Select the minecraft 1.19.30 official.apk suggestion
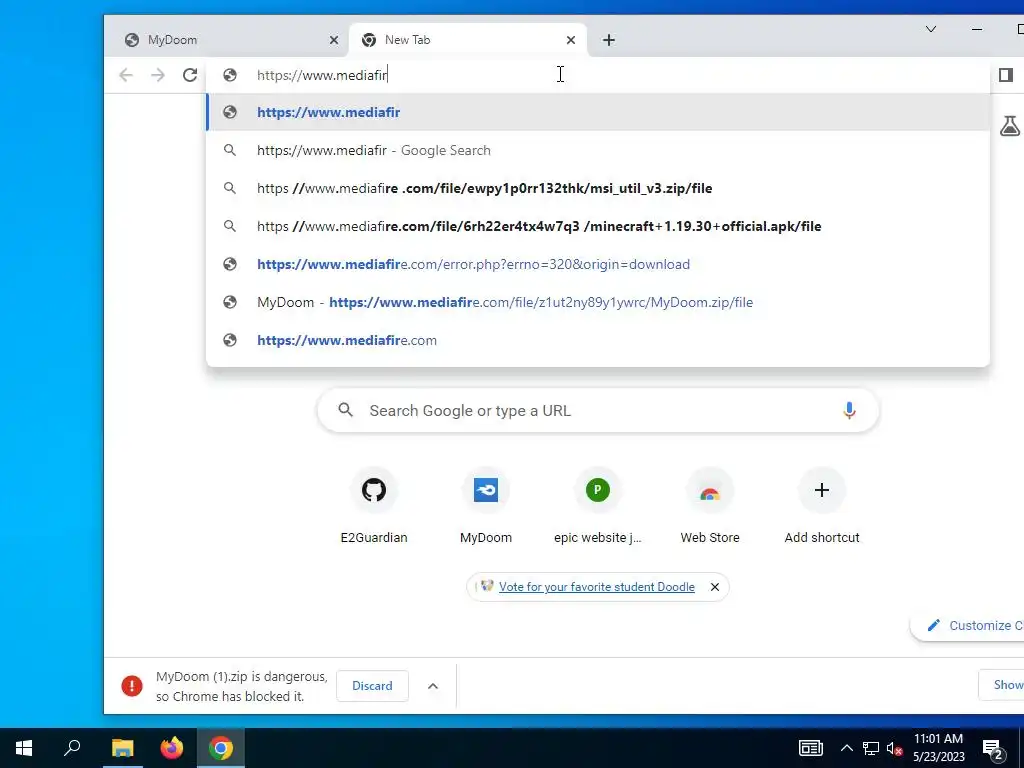The height and width of the screenshot is (768, 1024). tap(598, 226)
